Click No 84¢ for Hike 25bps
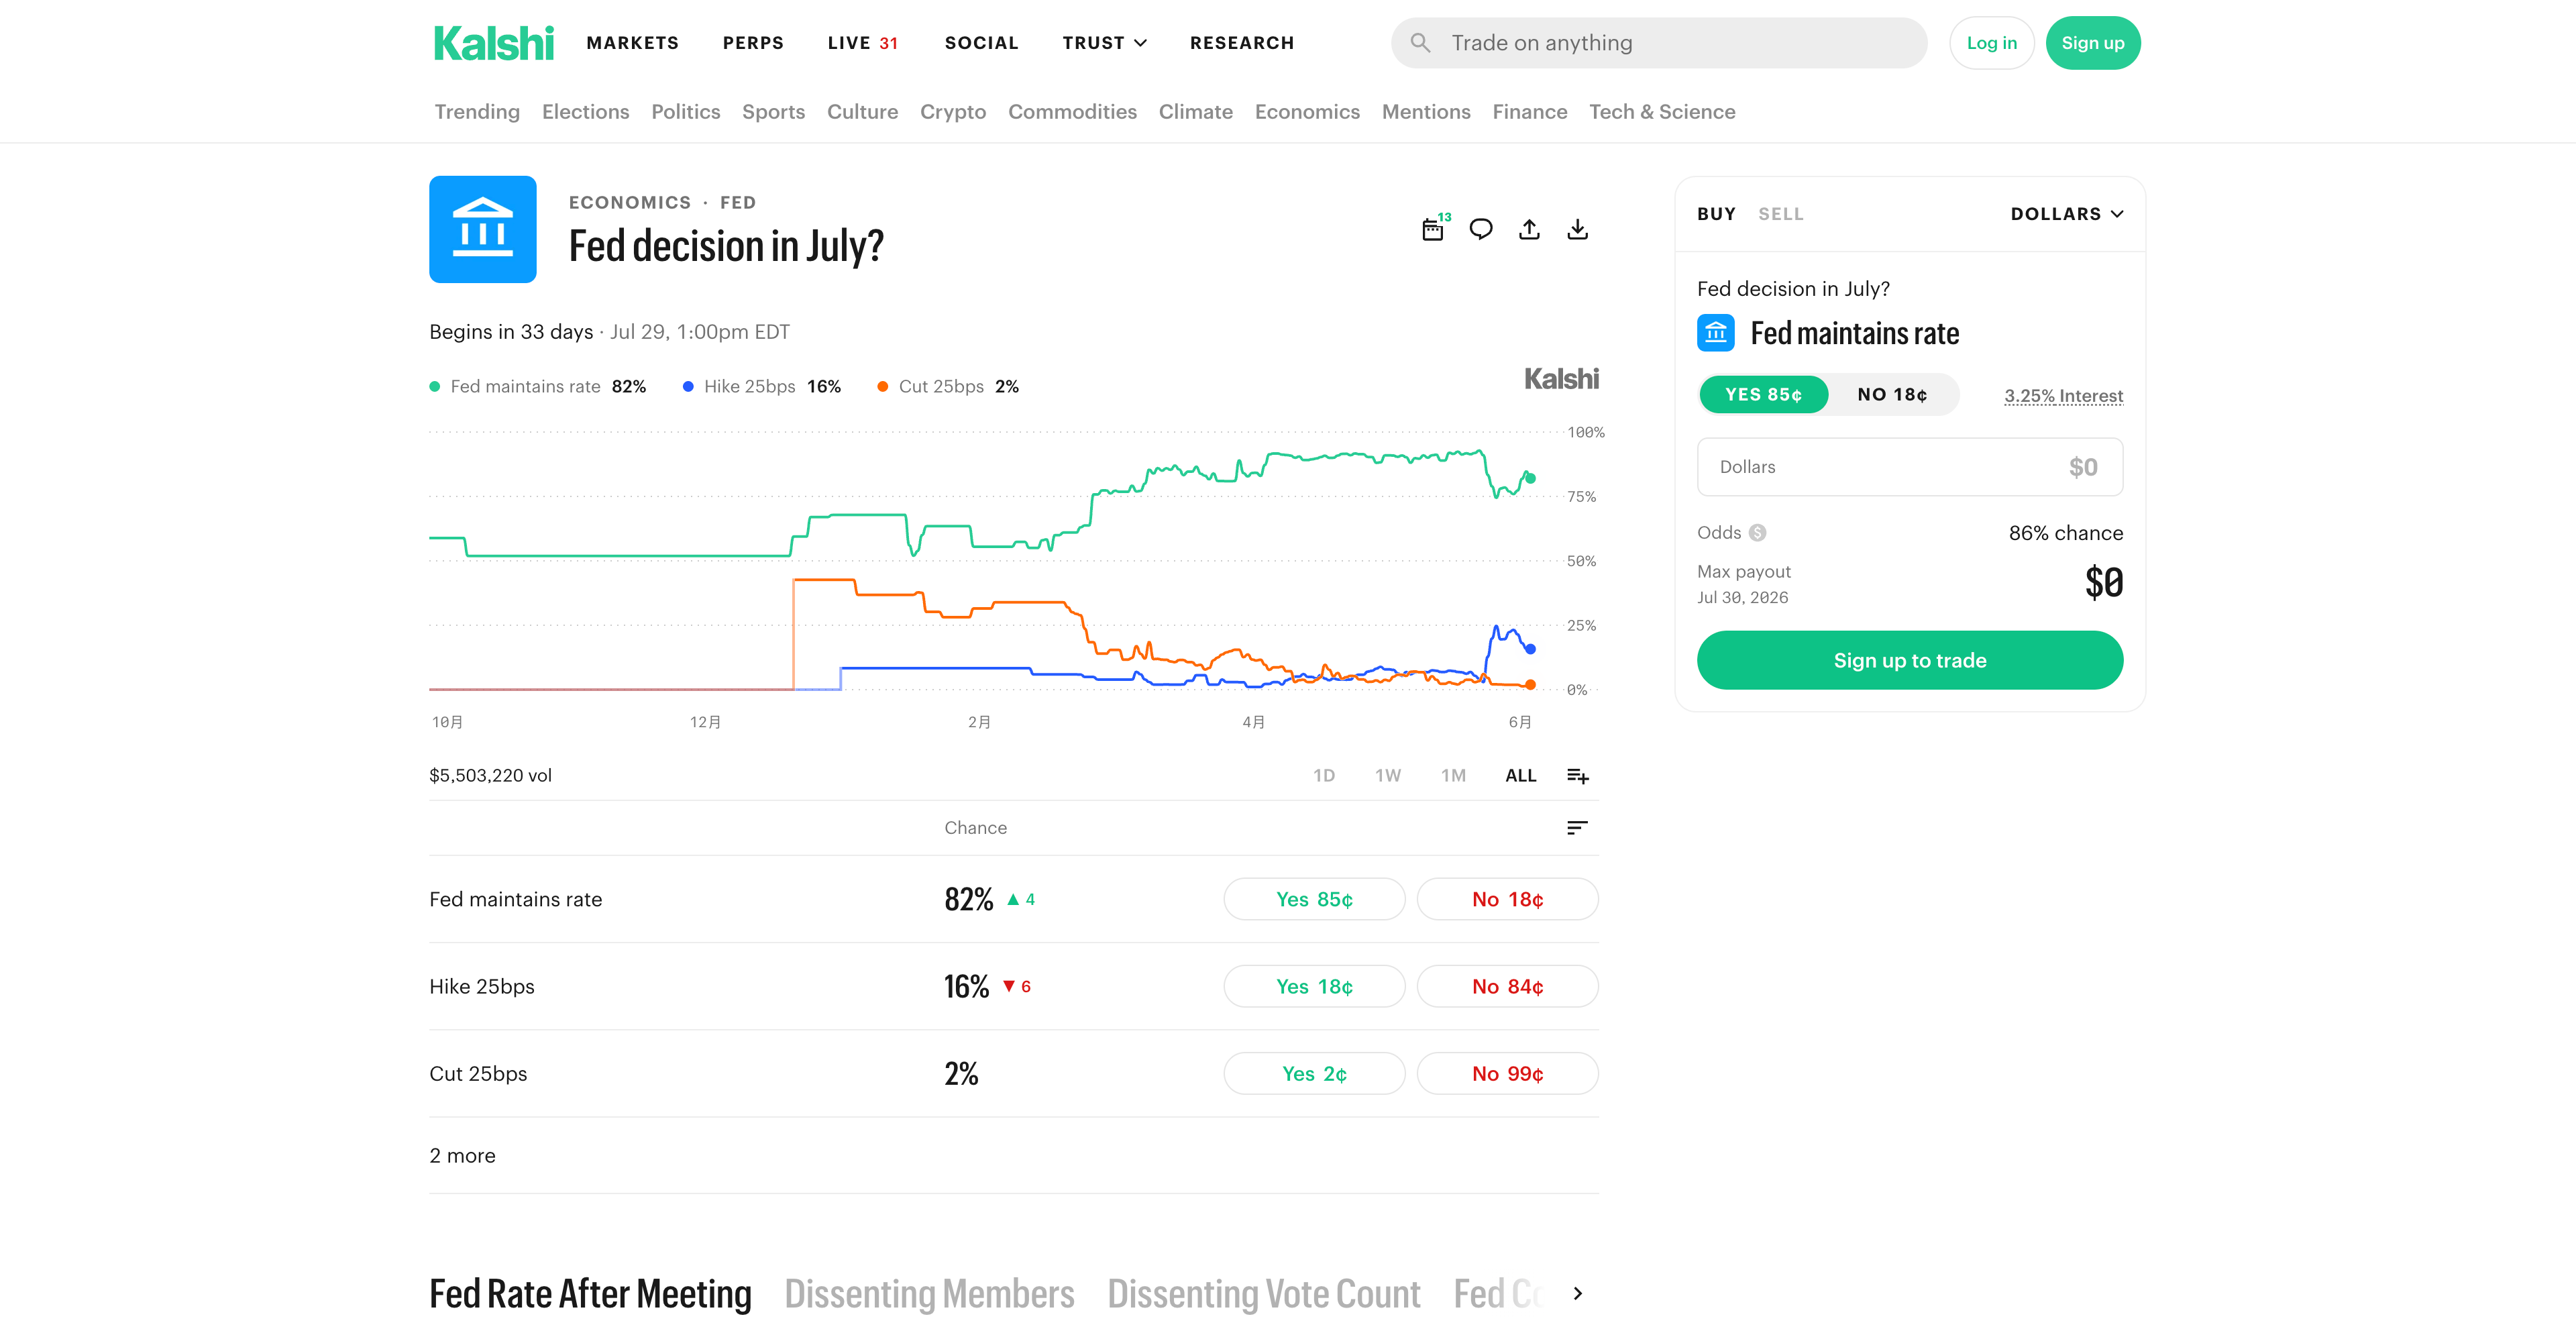 click(1507, 987)
